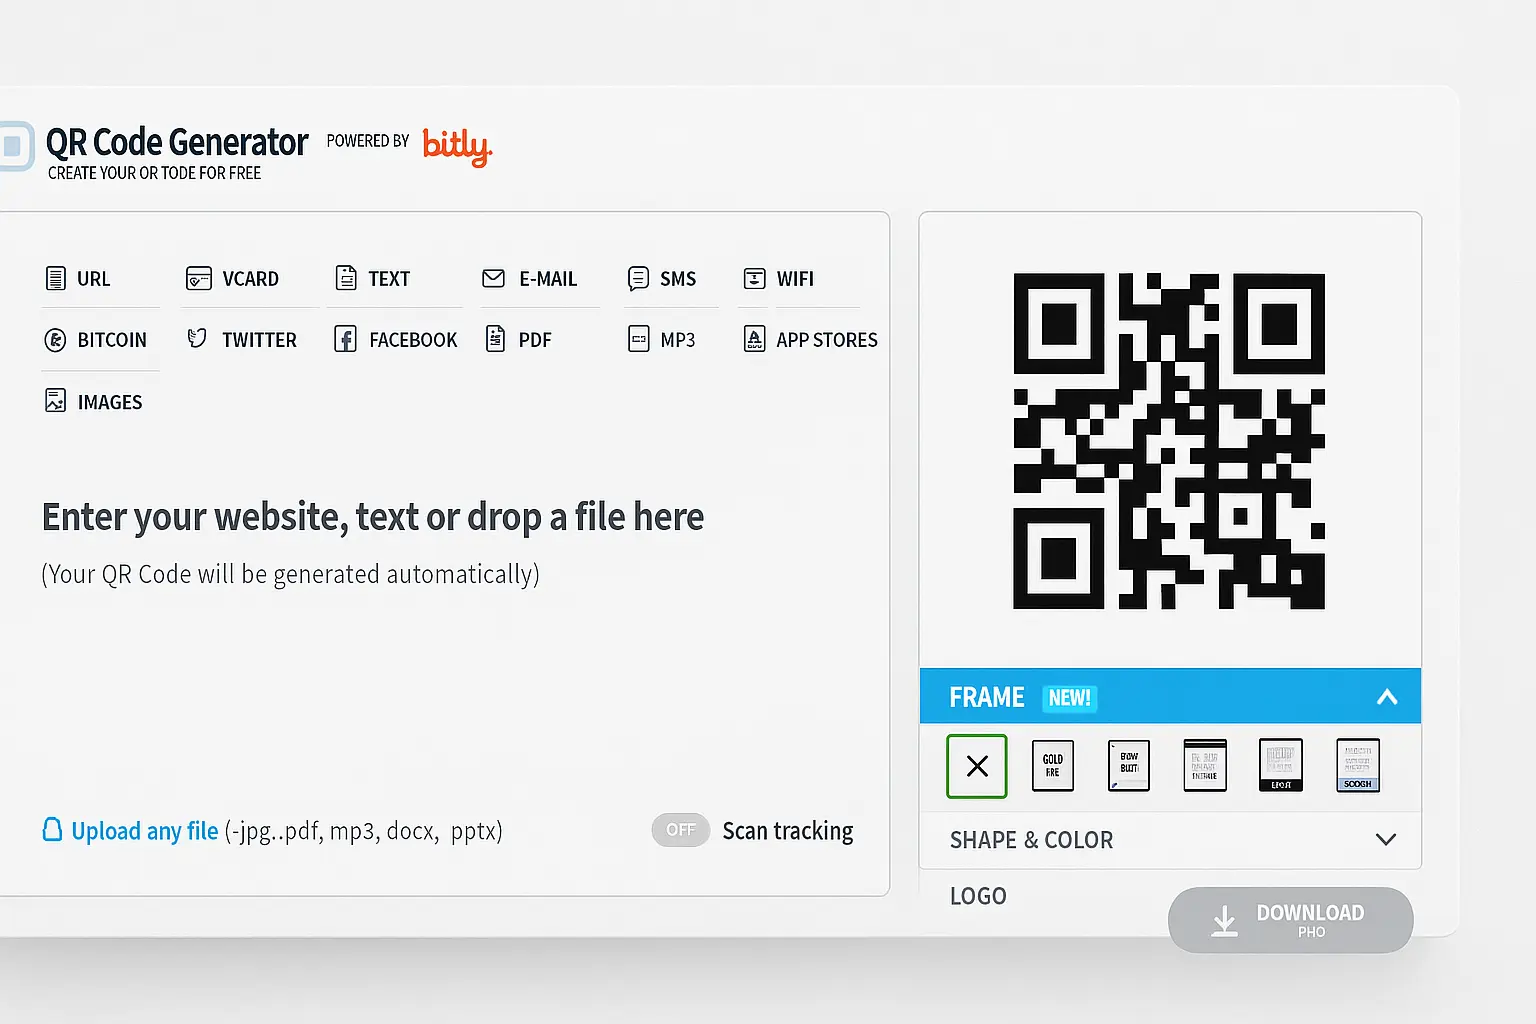Click the SMS speech bubble icon
Screen dimensions: 1536x1024
click(x=638, y=278)
